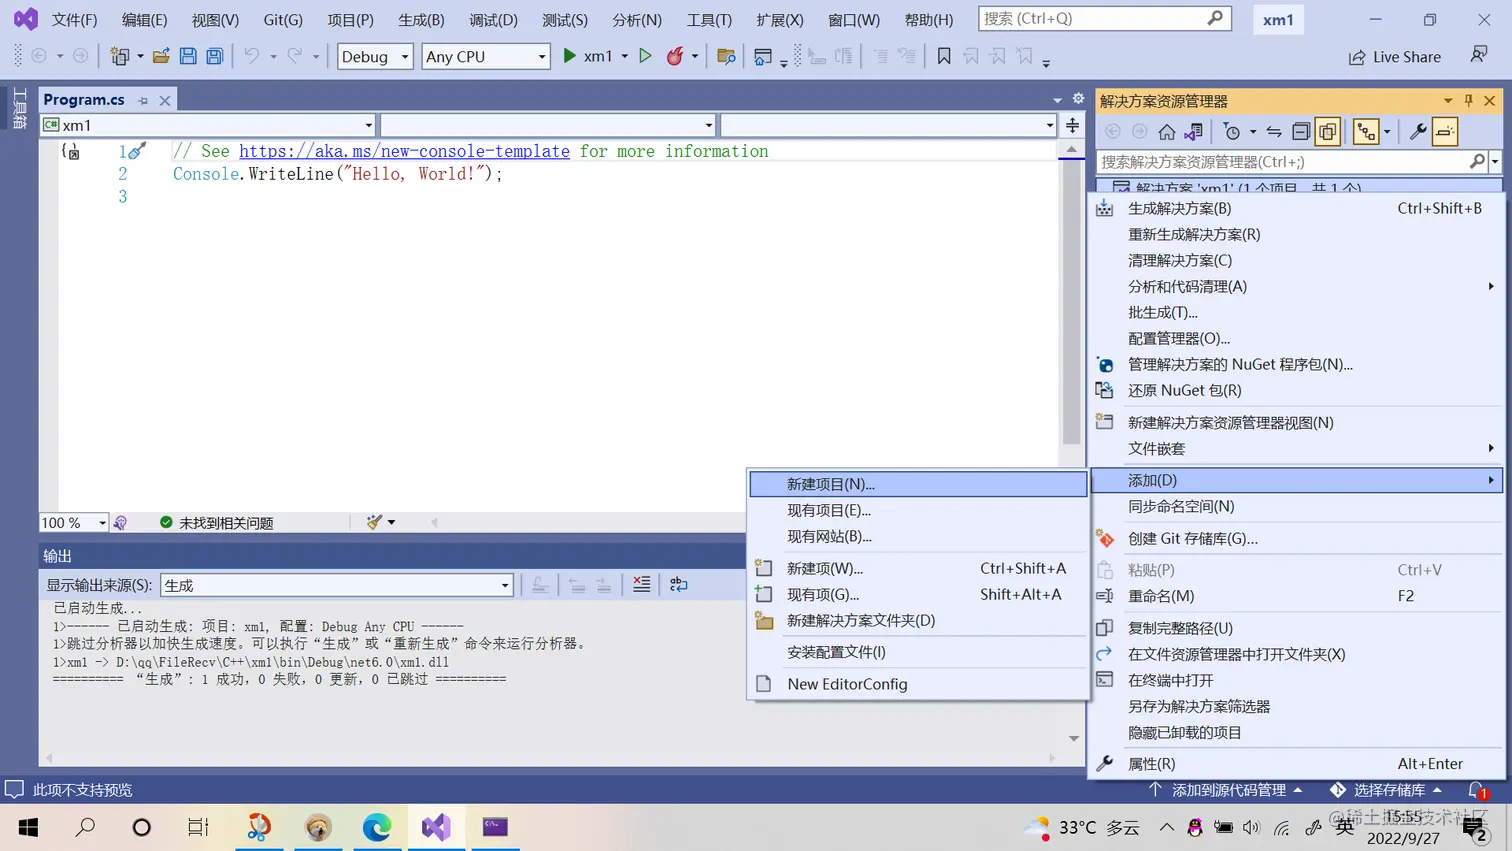The width and height of the screenshot is (1512, 851).
Task: Open the aka.ms new-console-template link
Action: click(404, 151)
